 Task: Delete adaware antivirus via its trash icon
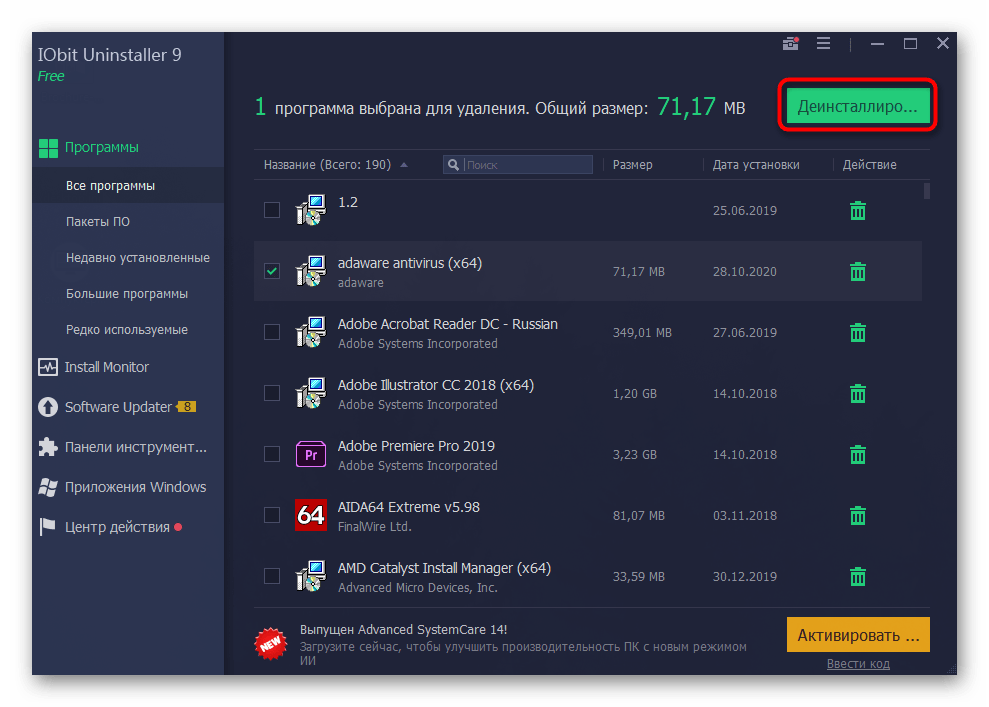857,272
